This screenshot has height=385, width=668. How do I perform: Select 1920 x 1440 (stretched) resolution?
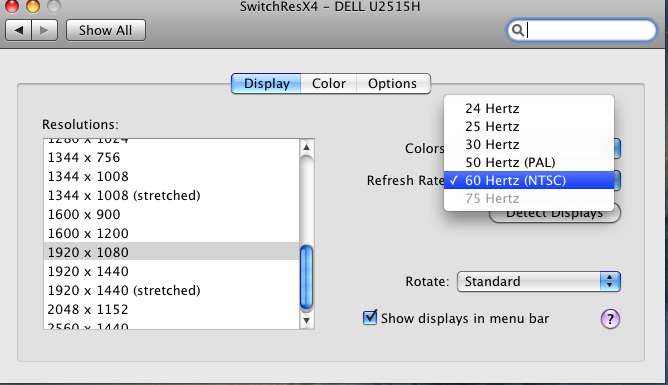172,290
